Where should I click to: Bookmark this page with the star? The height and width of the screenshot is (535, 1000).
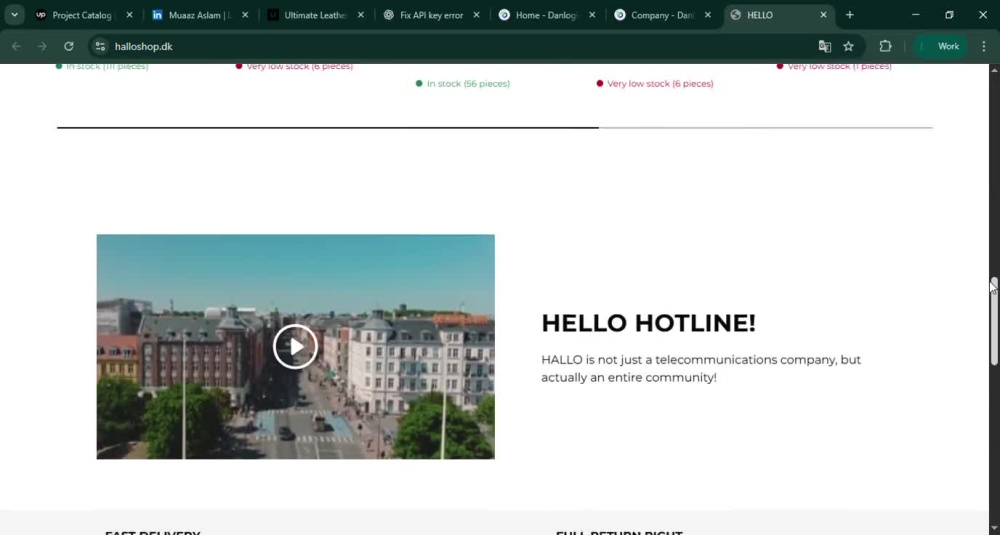pyautogui.click(x=848, y=47)
